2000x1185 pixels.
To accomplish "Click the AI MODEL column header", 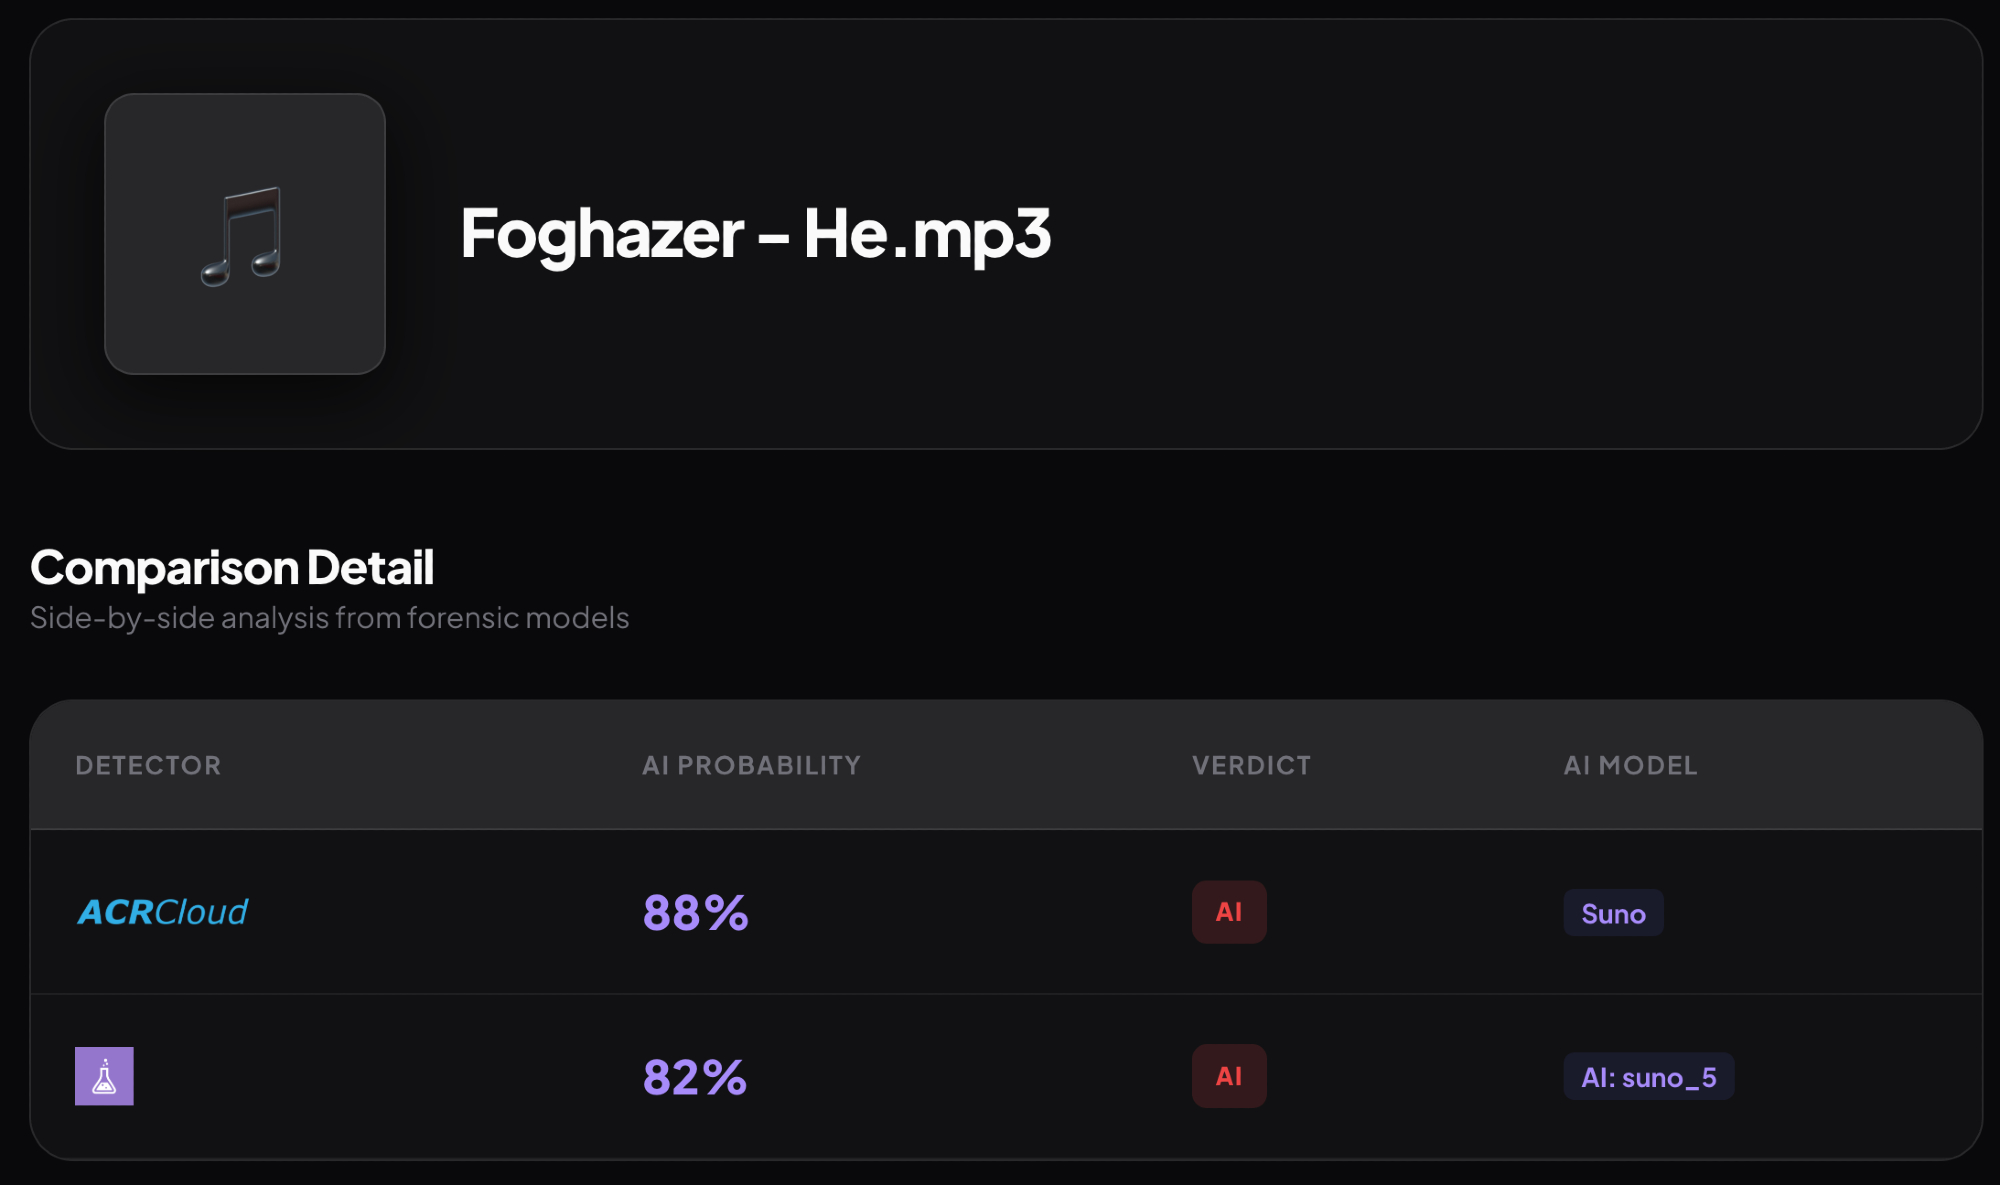I will [1630, 765].
